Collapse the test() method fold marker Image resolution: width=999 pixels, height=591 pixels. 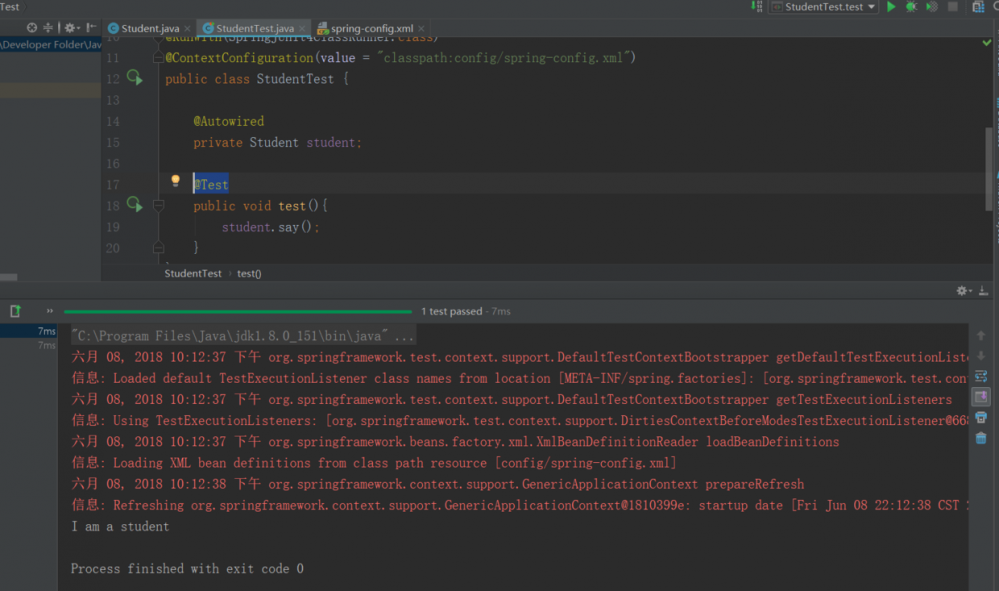[158, 205]
